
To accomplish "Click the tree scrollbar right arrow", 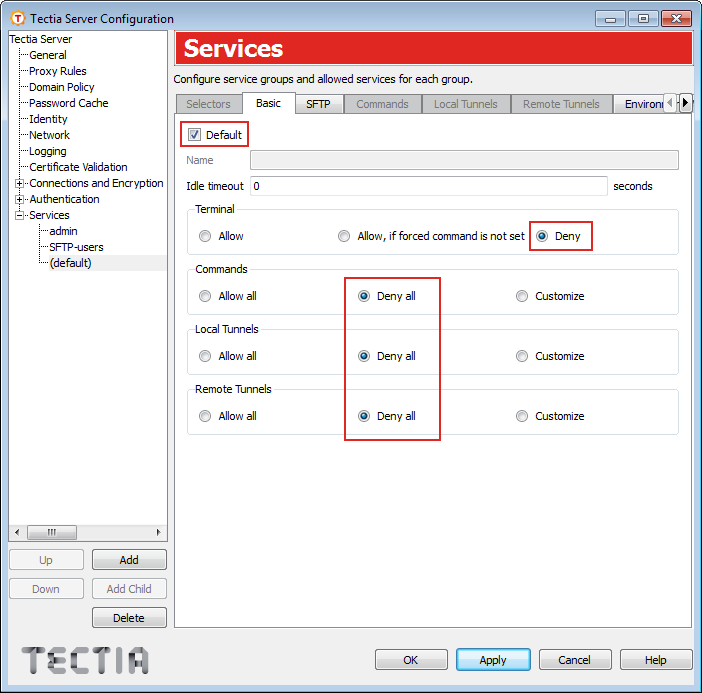I will click(158, 532).
